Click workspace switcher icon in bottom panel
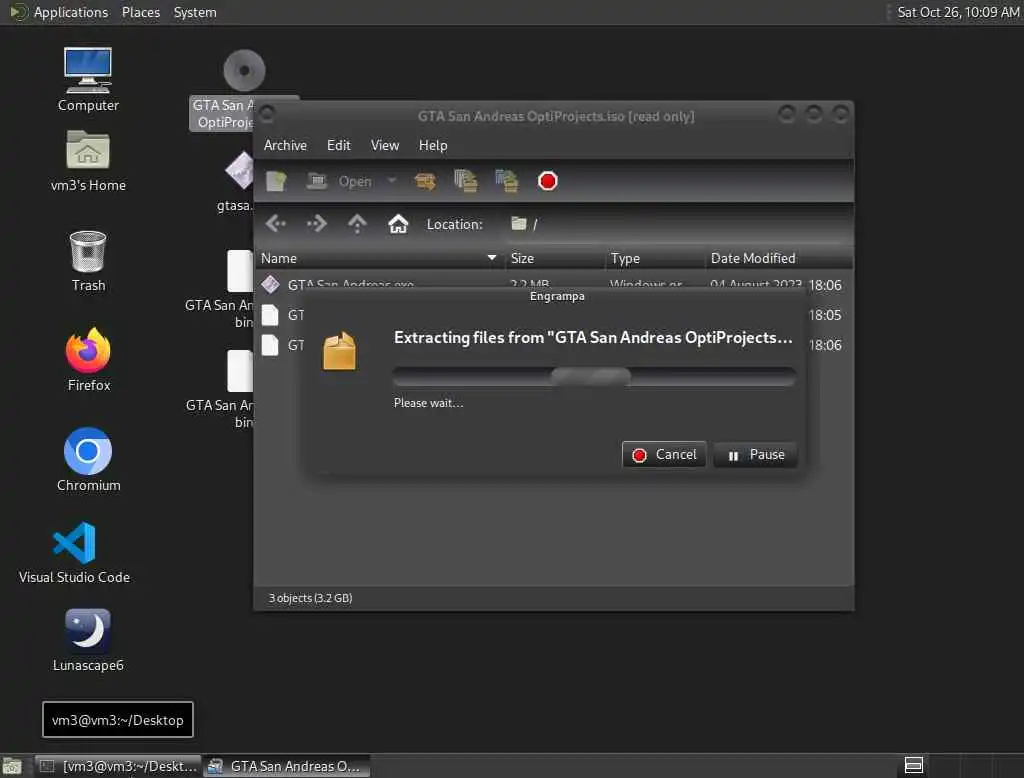The width and height of the screenshot is (1024, 778). (x=914, y=765)
